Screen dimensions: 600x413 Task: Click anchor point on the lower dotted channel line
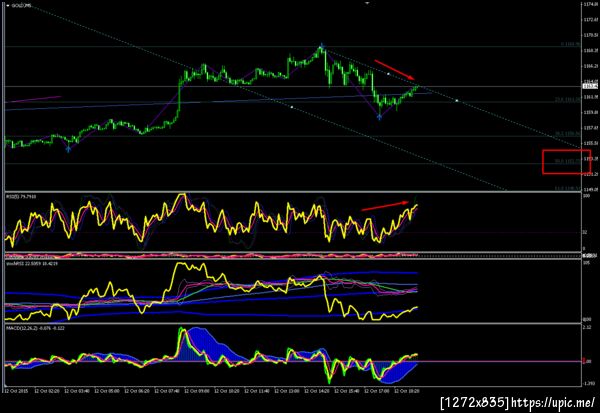(292, 107)
